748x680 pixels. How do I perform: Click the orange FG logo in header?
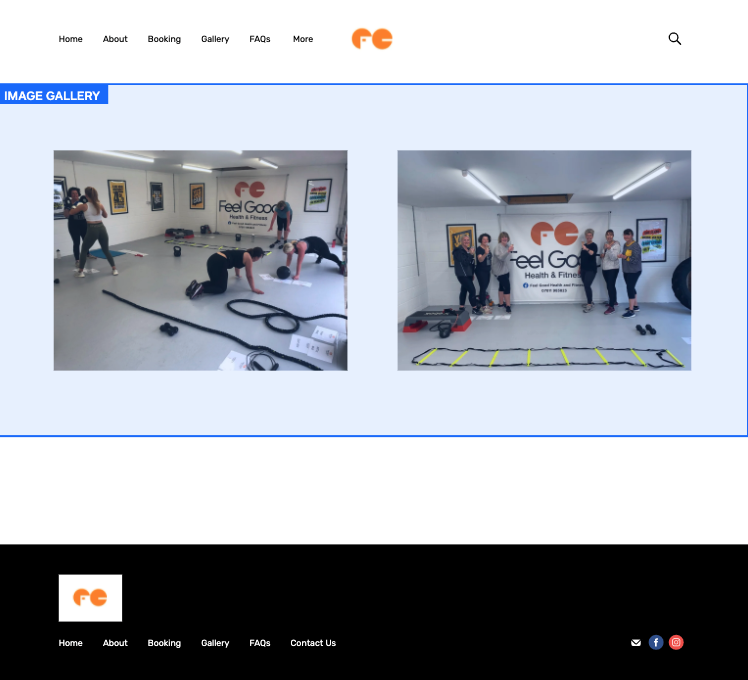point(372,39)
